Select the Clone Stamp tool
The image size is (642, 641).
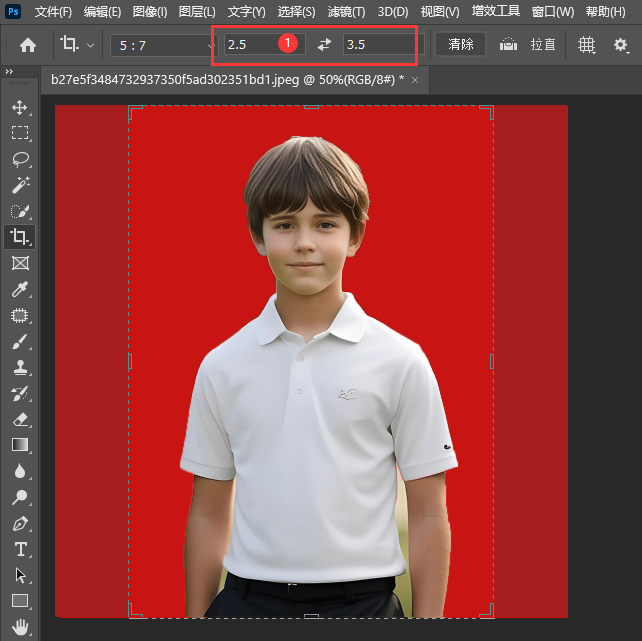(x=19, y=367)
